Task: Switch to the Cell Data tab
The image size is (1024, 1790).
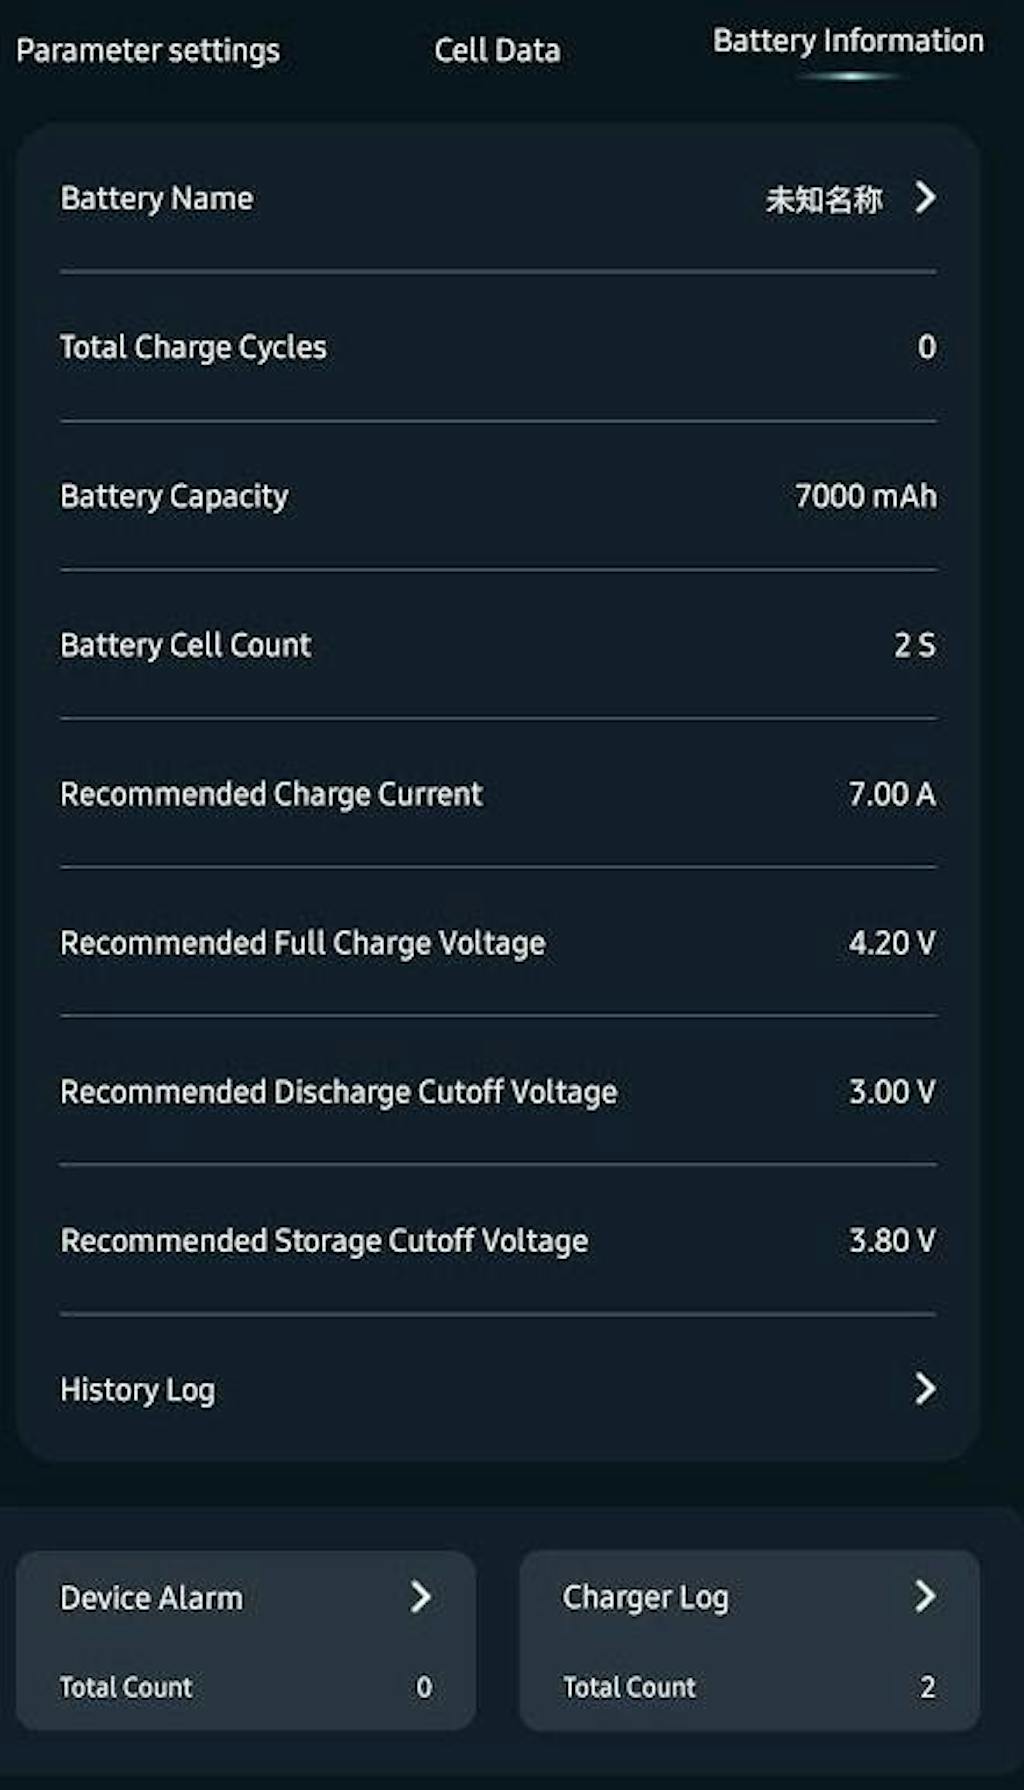Action: click(497, 51)
